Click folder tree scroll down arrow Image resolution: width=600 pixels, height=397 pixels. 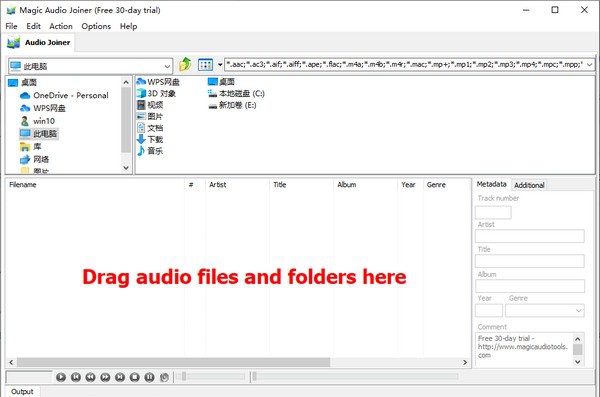126,168
